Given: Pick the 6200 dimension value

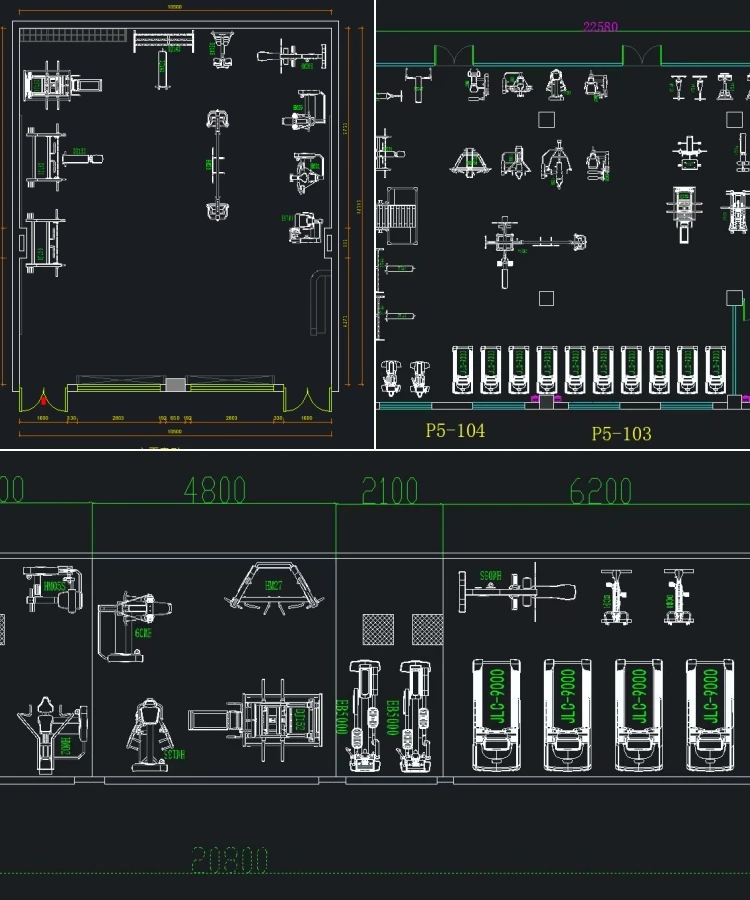Looking at the screenshot, I should [600, 491].
